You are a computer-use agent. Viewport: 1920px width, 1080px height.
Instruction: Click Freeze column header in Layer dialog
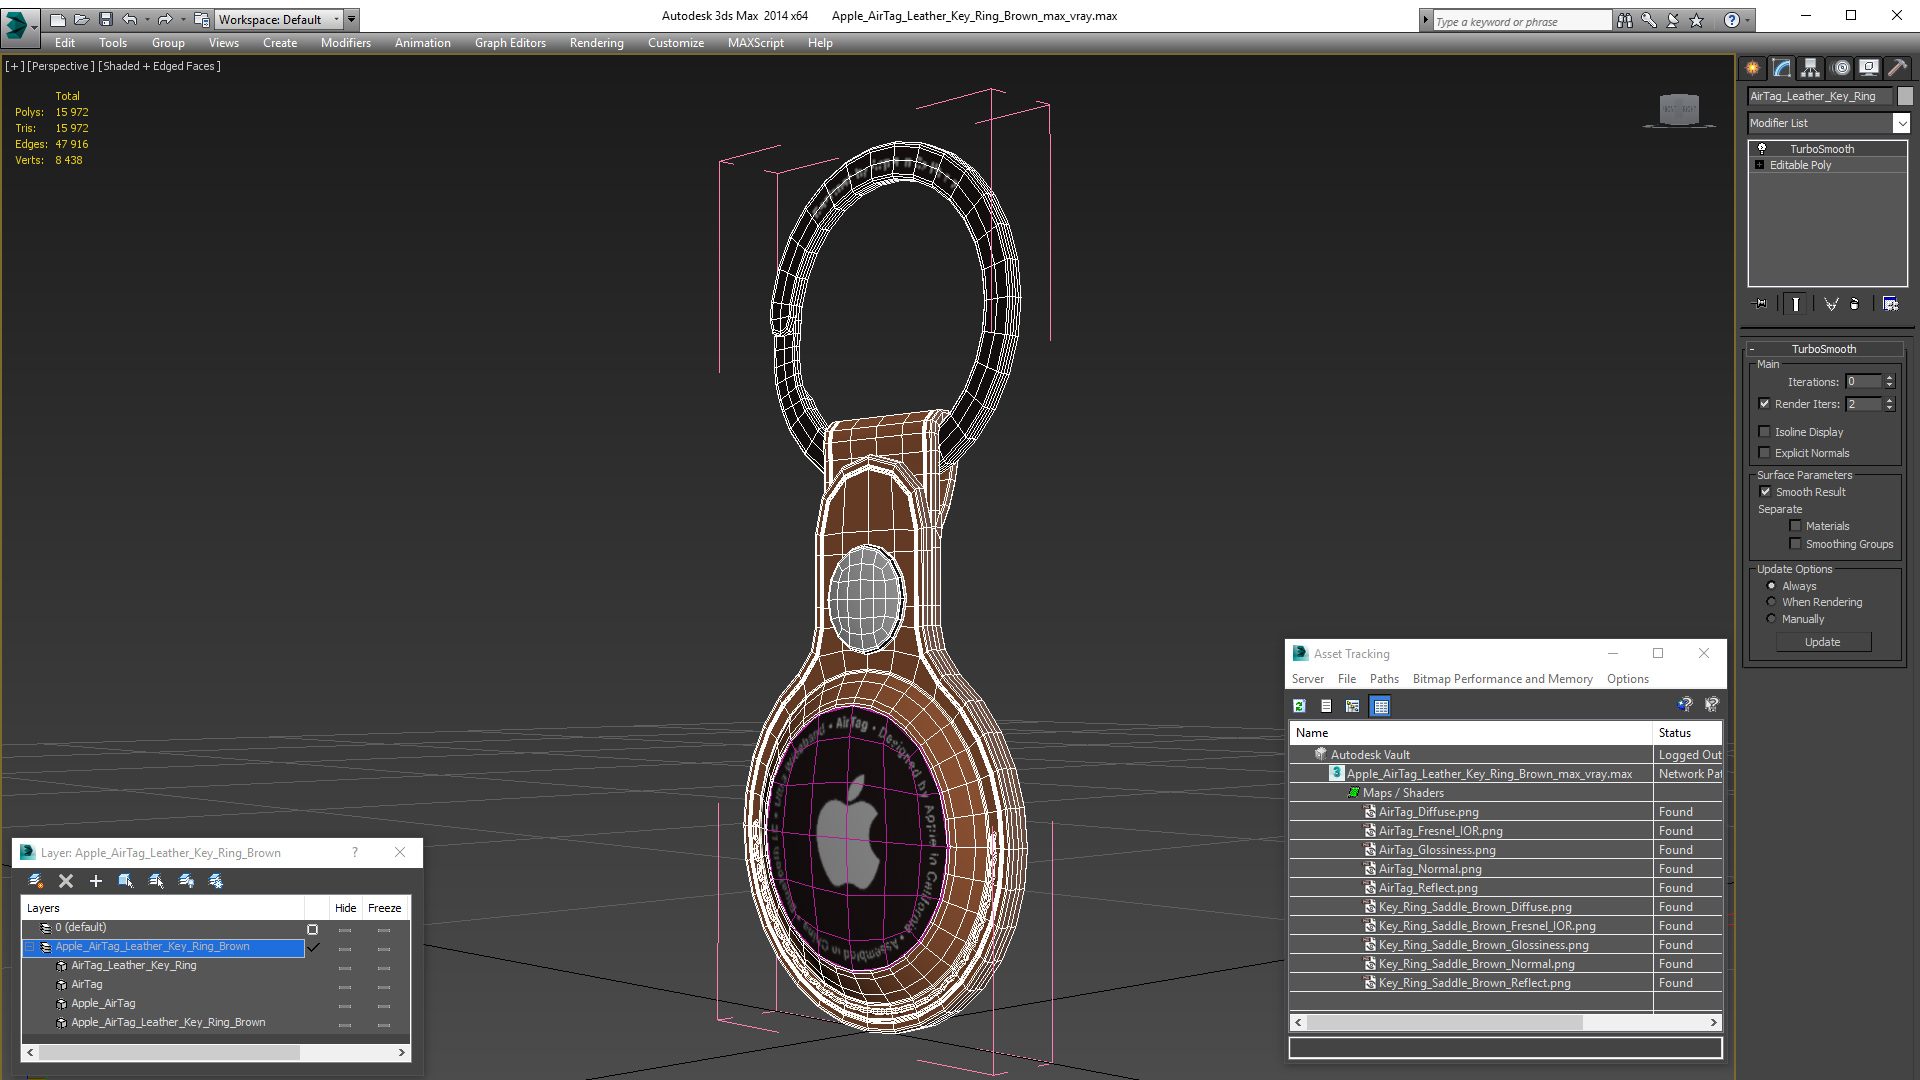385,908
